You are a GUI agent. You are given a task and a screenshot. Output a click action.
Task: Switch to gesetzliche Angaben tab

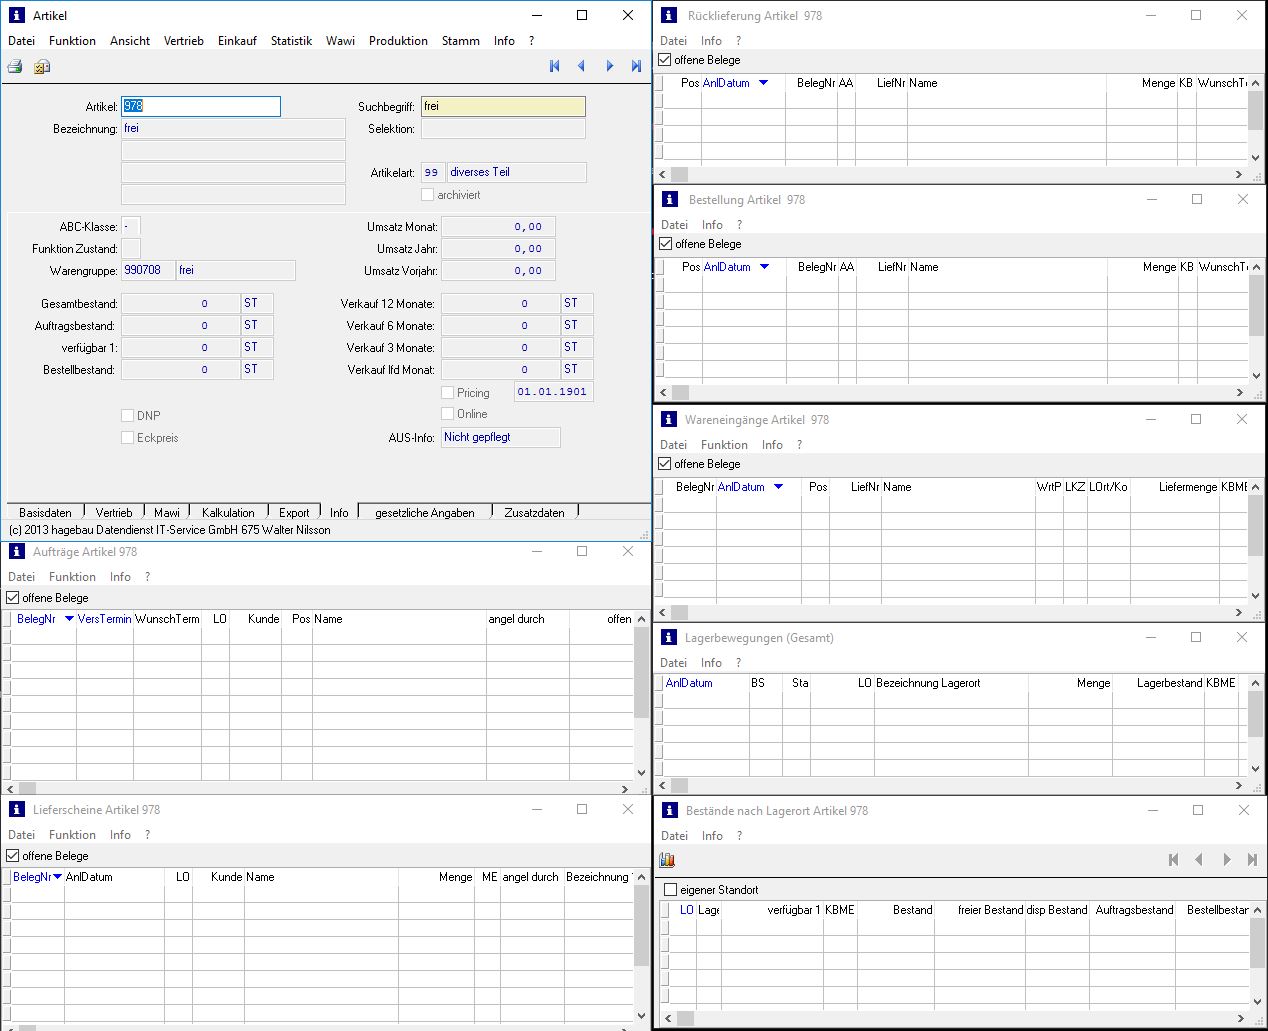tap(425, 513)
